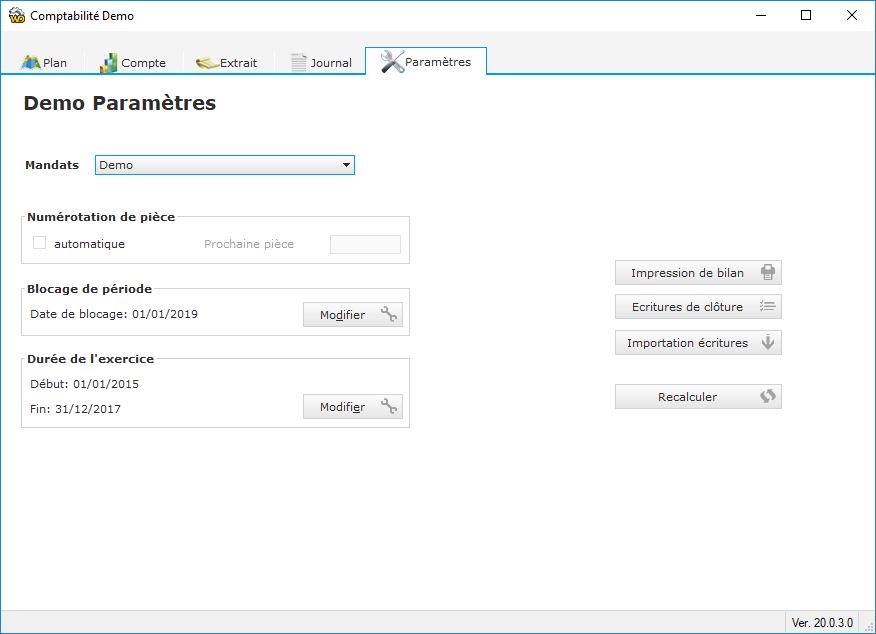
Task: Open Impression de bilan
Action: (x=698, y=273)
